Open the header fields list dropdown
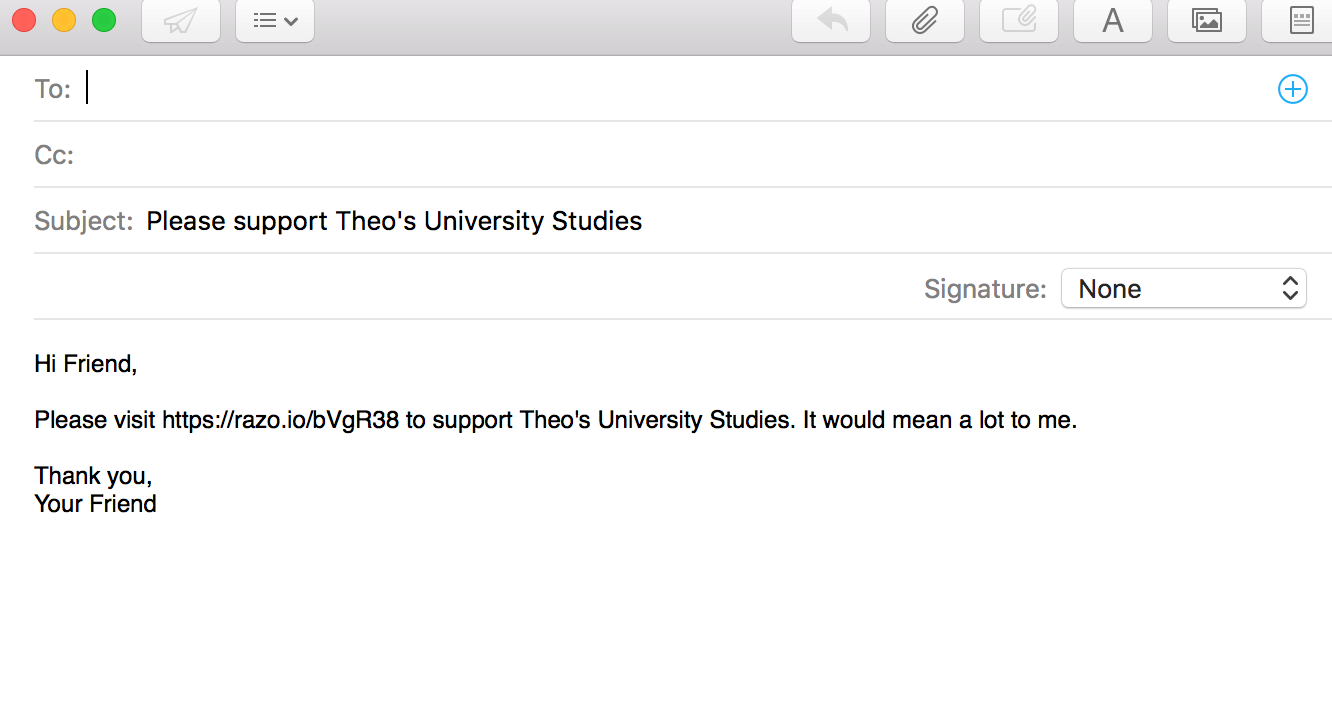The height and width of the screenshot is (724, 1332). click(275, 21)
